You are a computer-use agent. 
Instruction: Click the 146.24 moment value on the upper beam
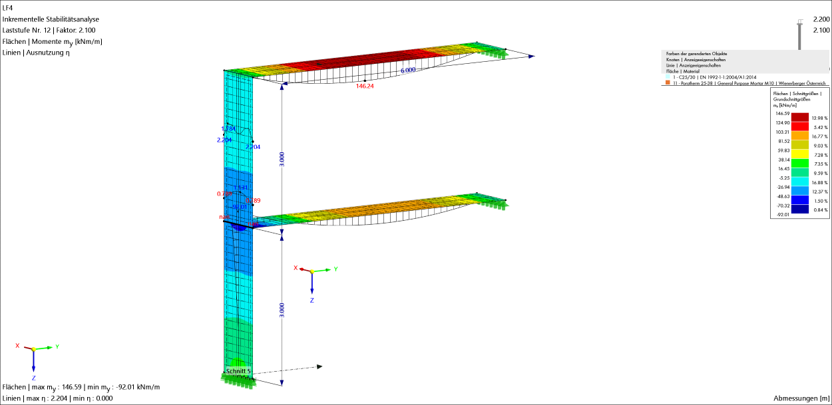pos(365,86)
